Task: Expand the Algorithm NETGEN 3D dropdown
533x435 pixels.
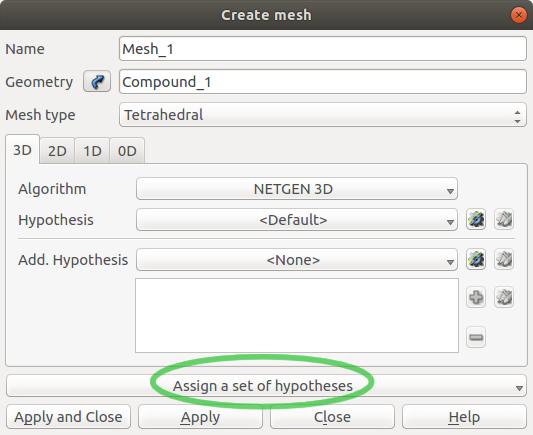Action: [297, 189]
